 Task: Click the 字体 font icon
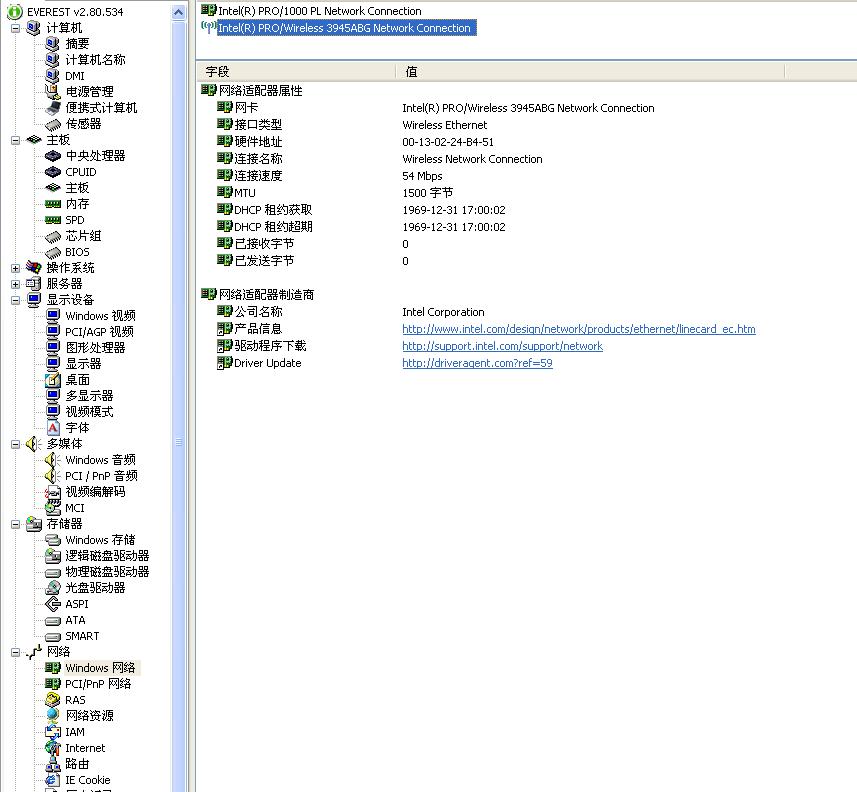(53, 428)
